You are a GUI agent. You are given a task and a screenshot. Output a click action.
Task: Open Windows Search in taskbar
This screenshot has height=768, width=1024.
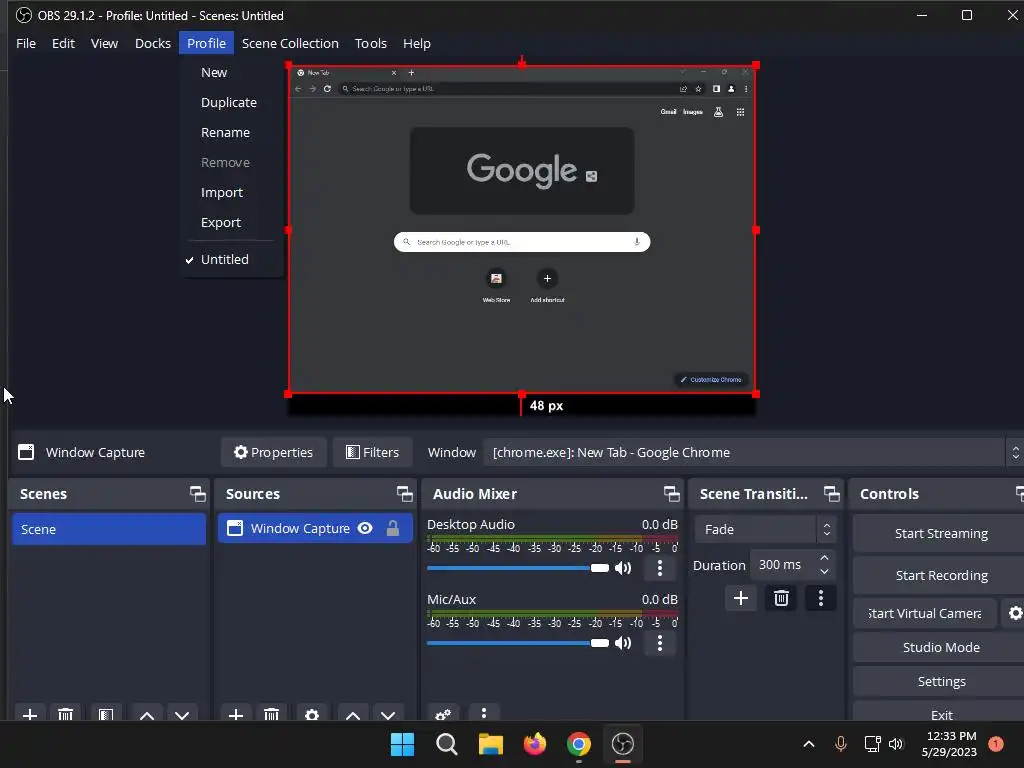[447, 744]
